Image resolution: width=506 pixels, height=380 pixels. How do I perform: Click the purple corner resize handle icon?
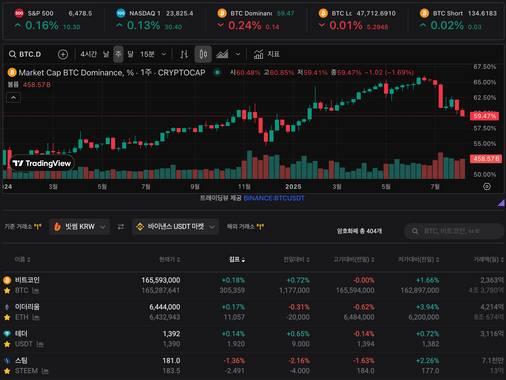[x=501, y=202]
